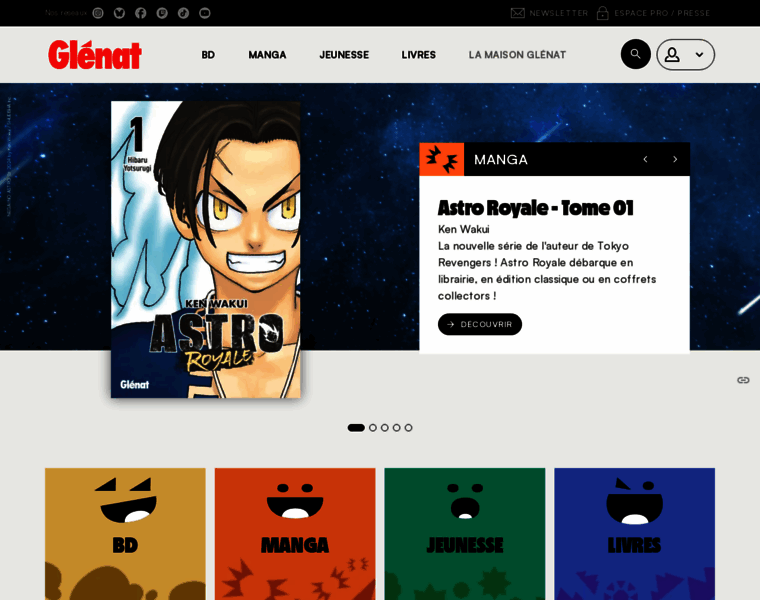760x600 pixels.
Task: Open the BD menu
Action: 208,55
